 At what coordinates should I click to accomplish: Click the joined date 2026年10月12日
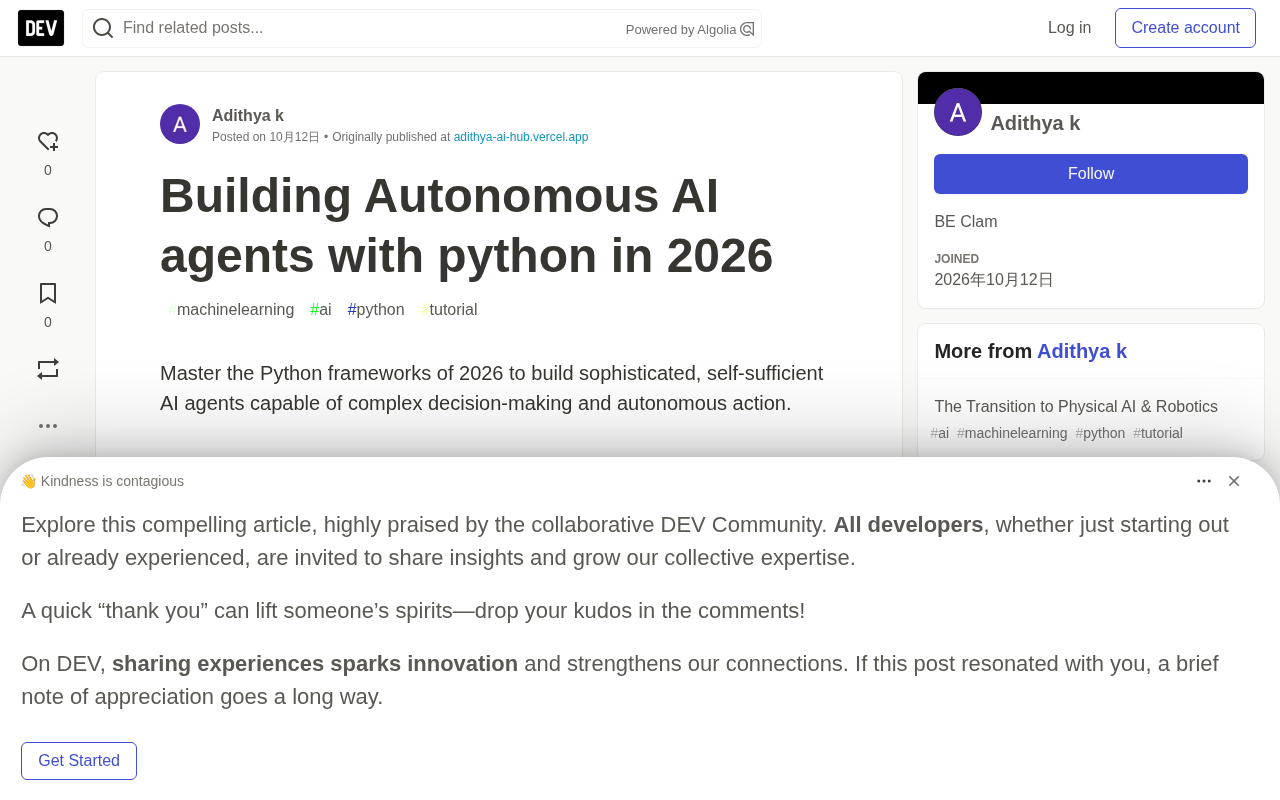point(994,280)
